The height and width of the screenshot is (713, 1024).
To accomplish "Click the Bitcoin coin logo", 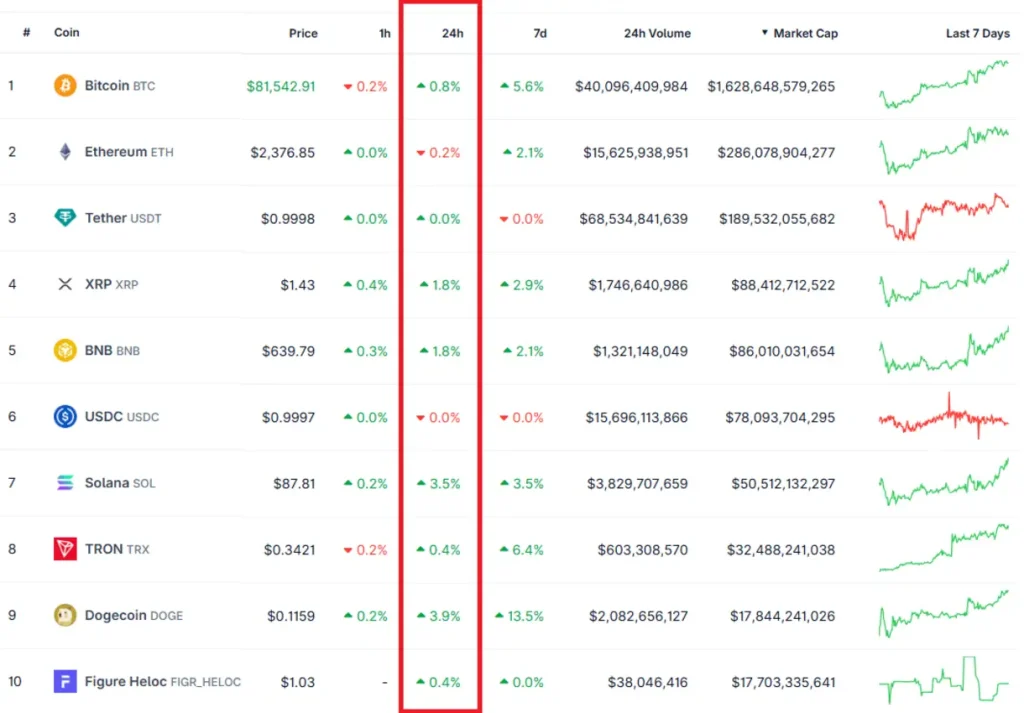I will [x=65, y=86].
